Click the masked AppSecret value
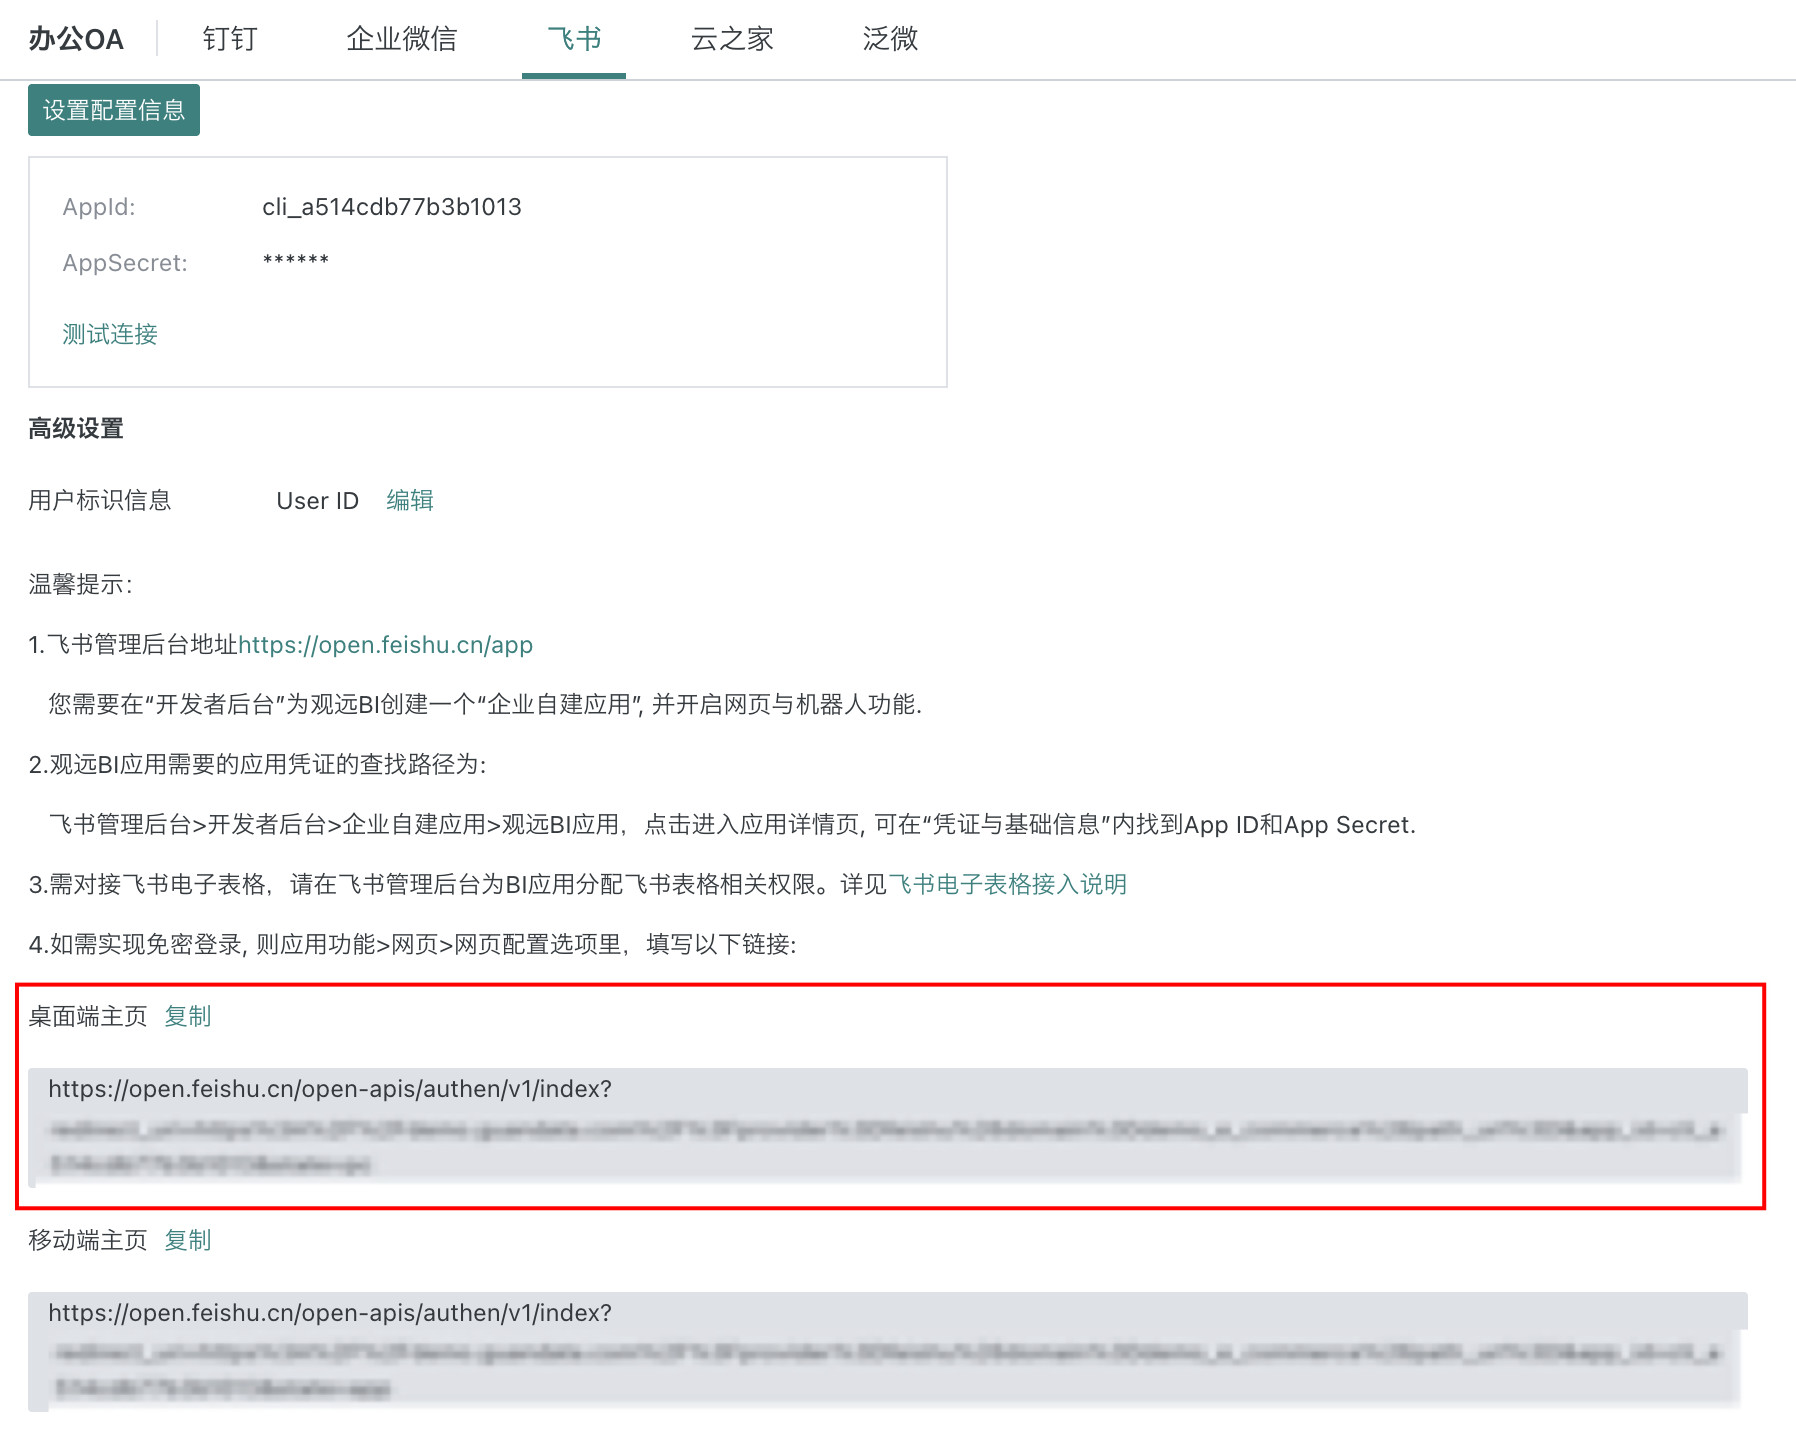 (296, 262)
